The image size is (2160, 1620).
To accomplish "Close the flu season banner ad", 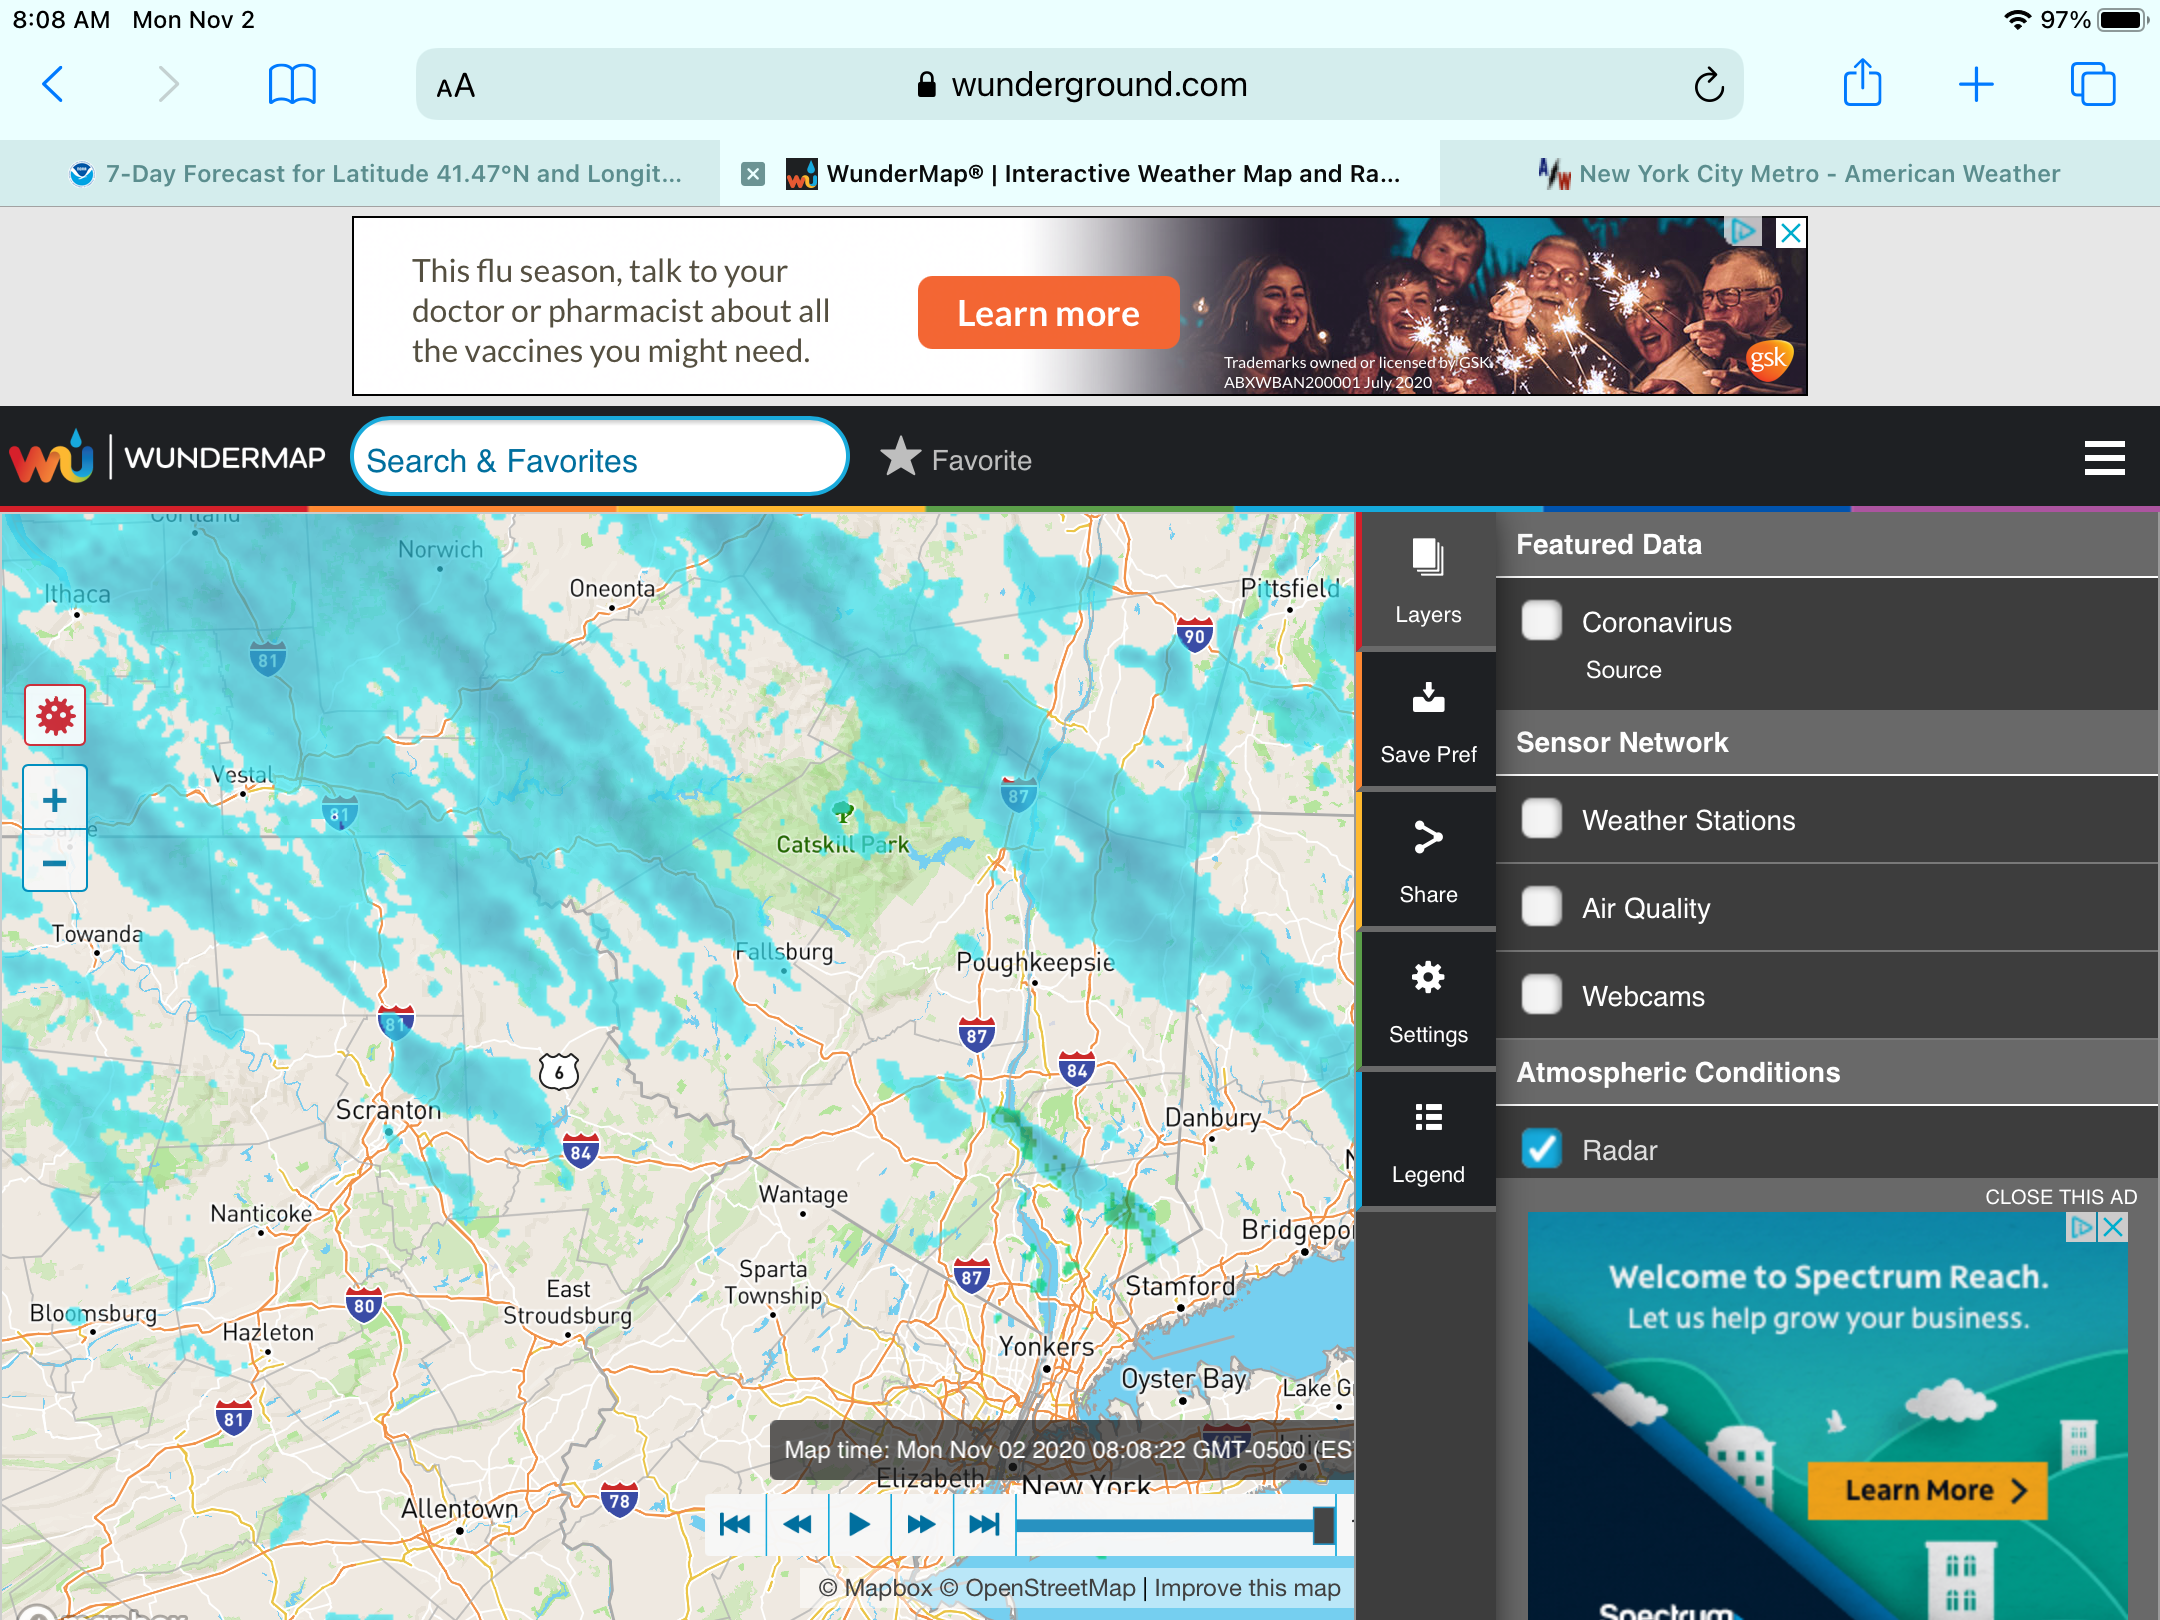I will [x=1790, y=233].
